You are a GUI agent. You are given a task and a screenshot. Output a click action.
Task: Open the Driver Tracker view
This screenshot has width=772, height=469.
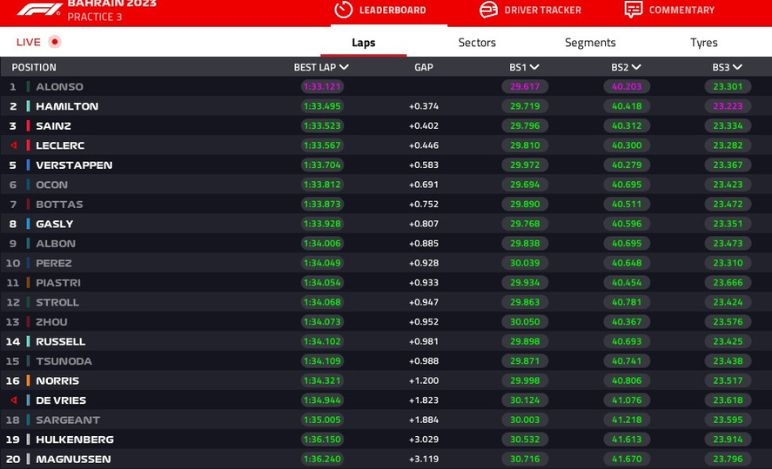click(530, 10)
